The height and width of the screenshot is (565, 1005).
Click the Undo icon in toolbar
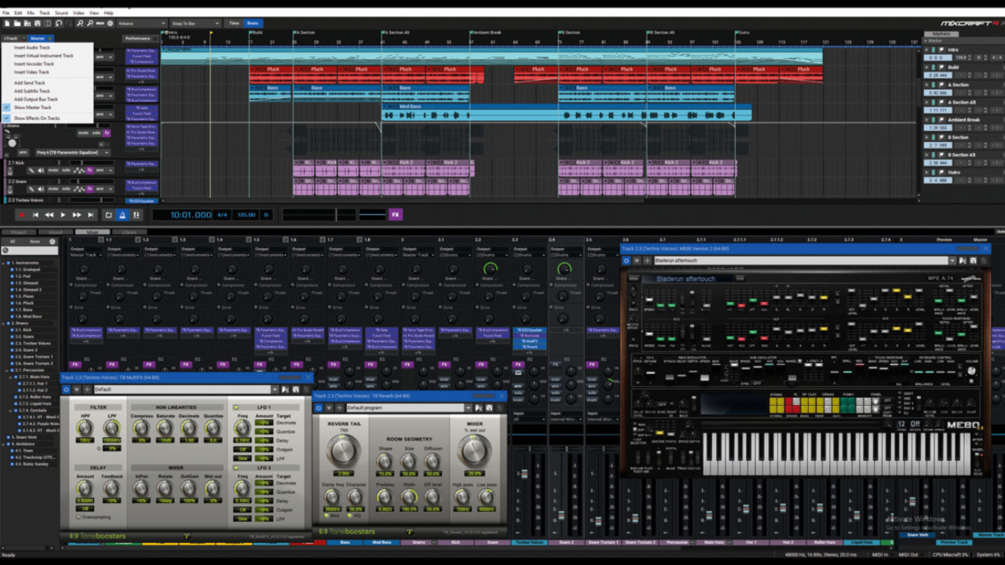coord(58,23)
